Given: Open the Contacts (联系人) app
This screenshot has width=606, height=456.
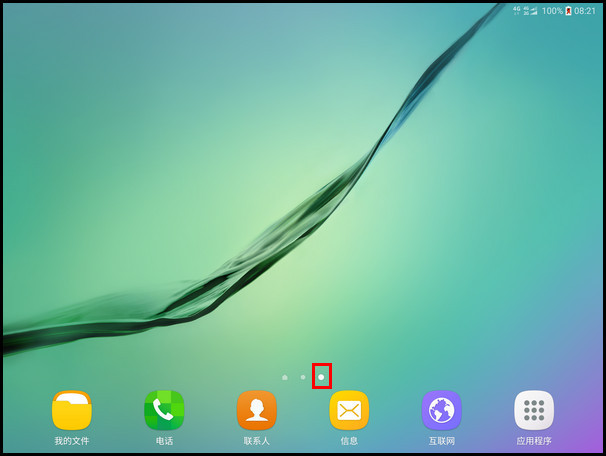Looking at the screenshot, I should click(x=257, y=410).
